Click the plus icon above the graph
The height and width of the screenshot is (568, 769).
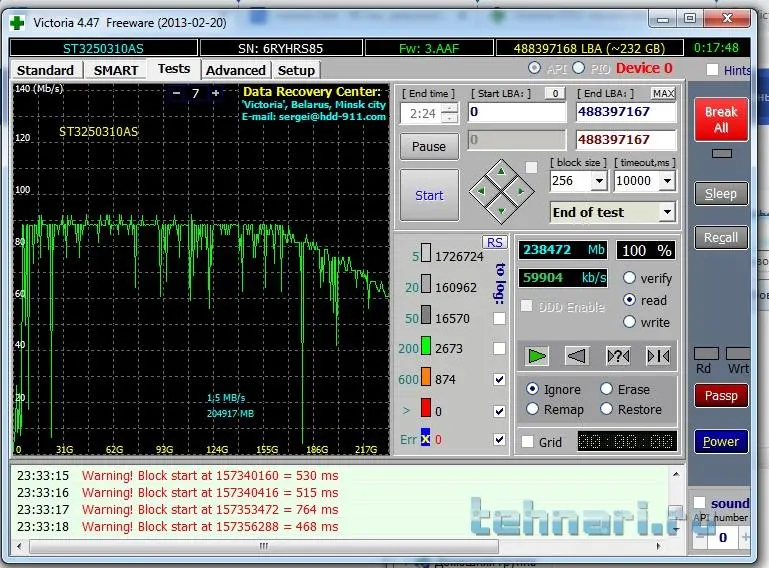[214, 93]
